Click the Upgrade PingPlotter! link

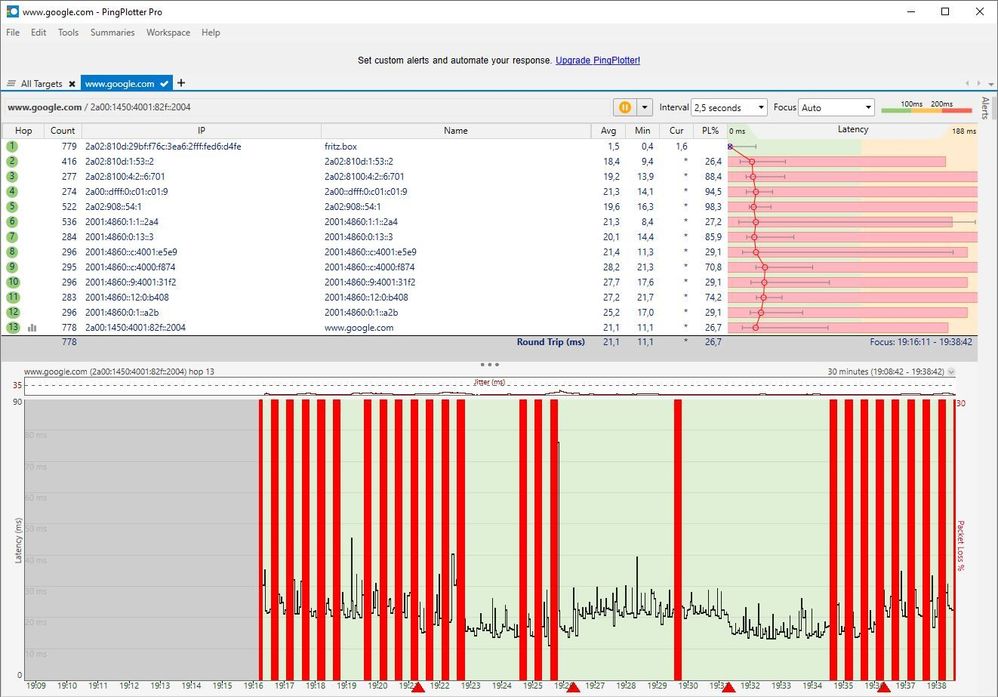pos(597,61)
